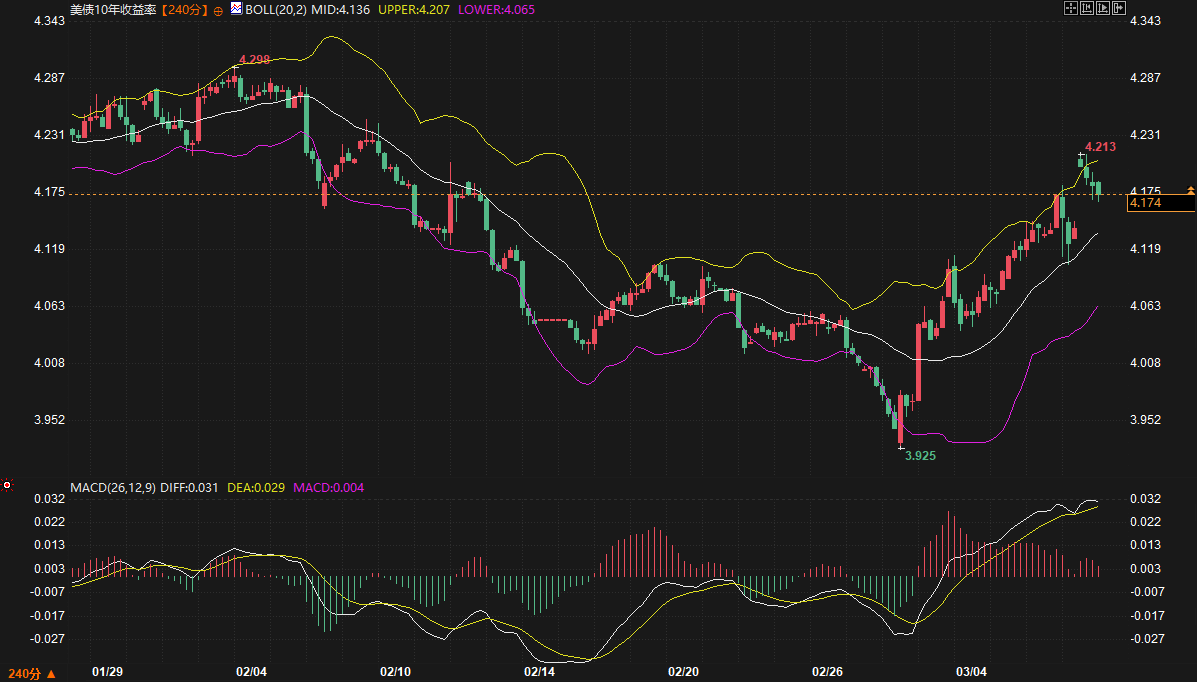1197x682 pixels.
Task: Click the orange circled plus beside 240分
Action: (x=218, y=10)
